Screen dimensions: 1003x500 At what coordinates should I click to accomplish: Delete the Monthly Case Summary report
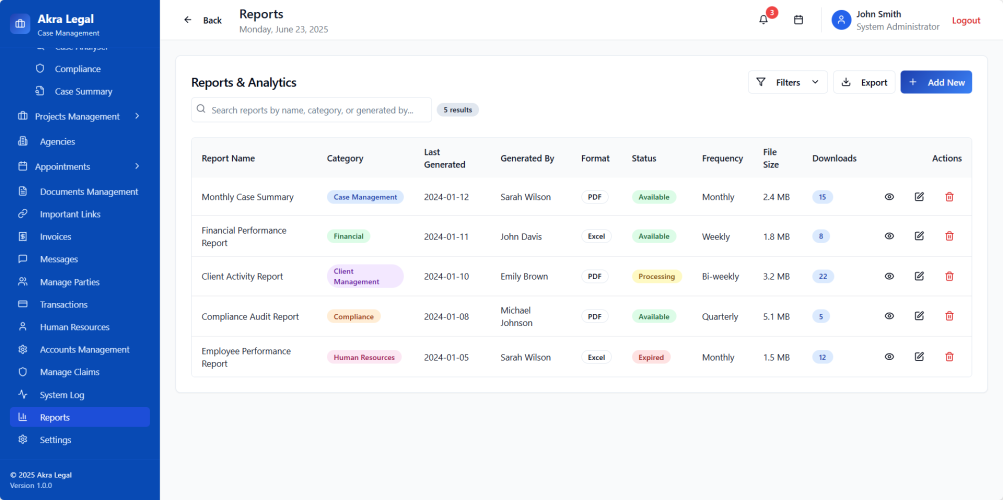pyautogui.click(x=949, y=197)
